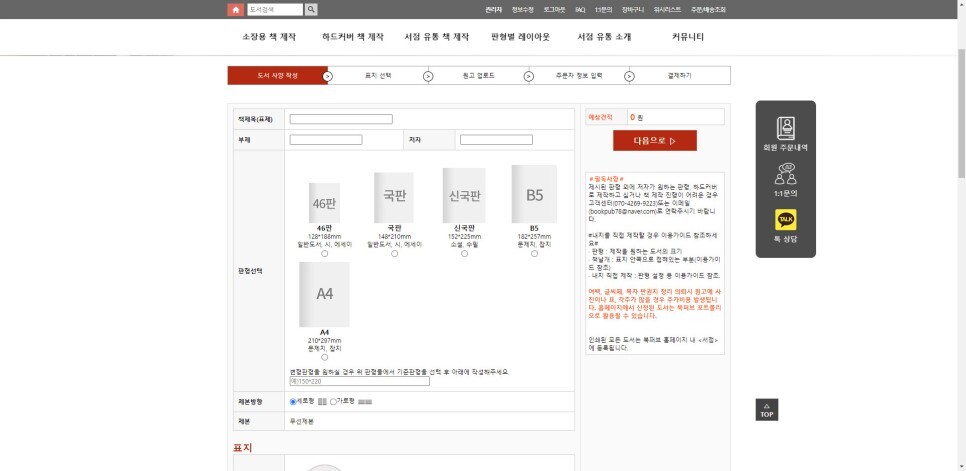
Task: Click the 표지 선택 step tab
Action: (x=378, y=76)
